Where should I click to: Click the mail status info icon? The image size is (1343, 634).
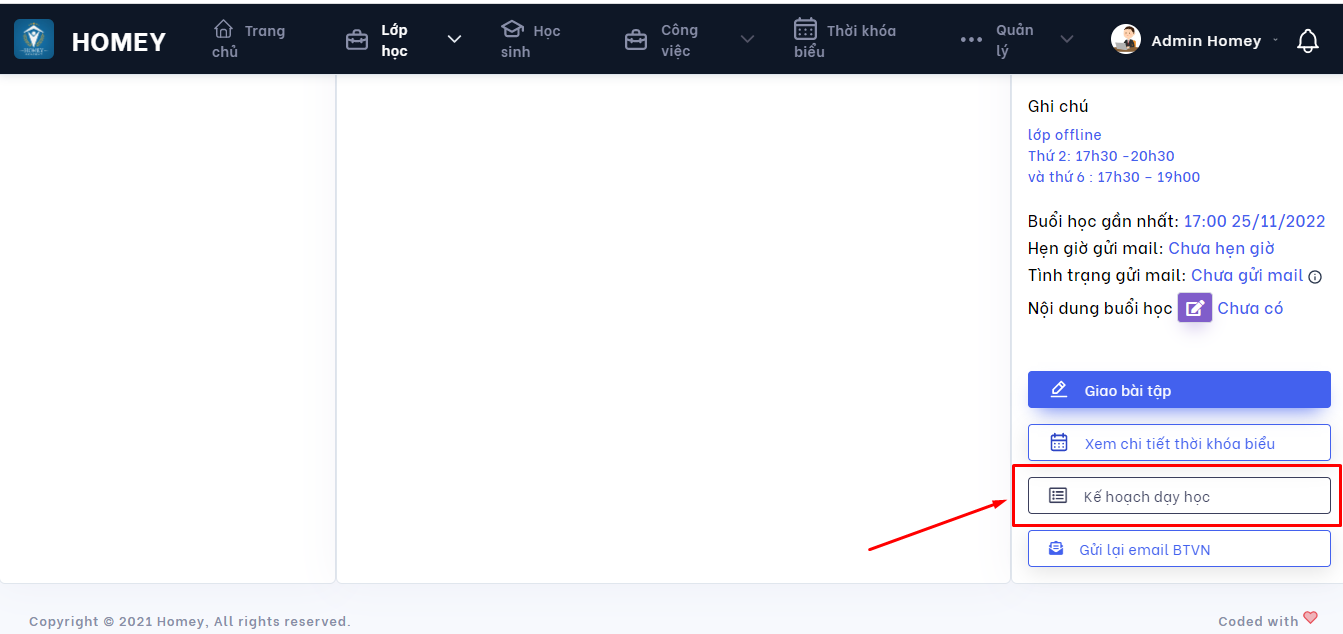pyautogui.click(x=1315, y=277)
